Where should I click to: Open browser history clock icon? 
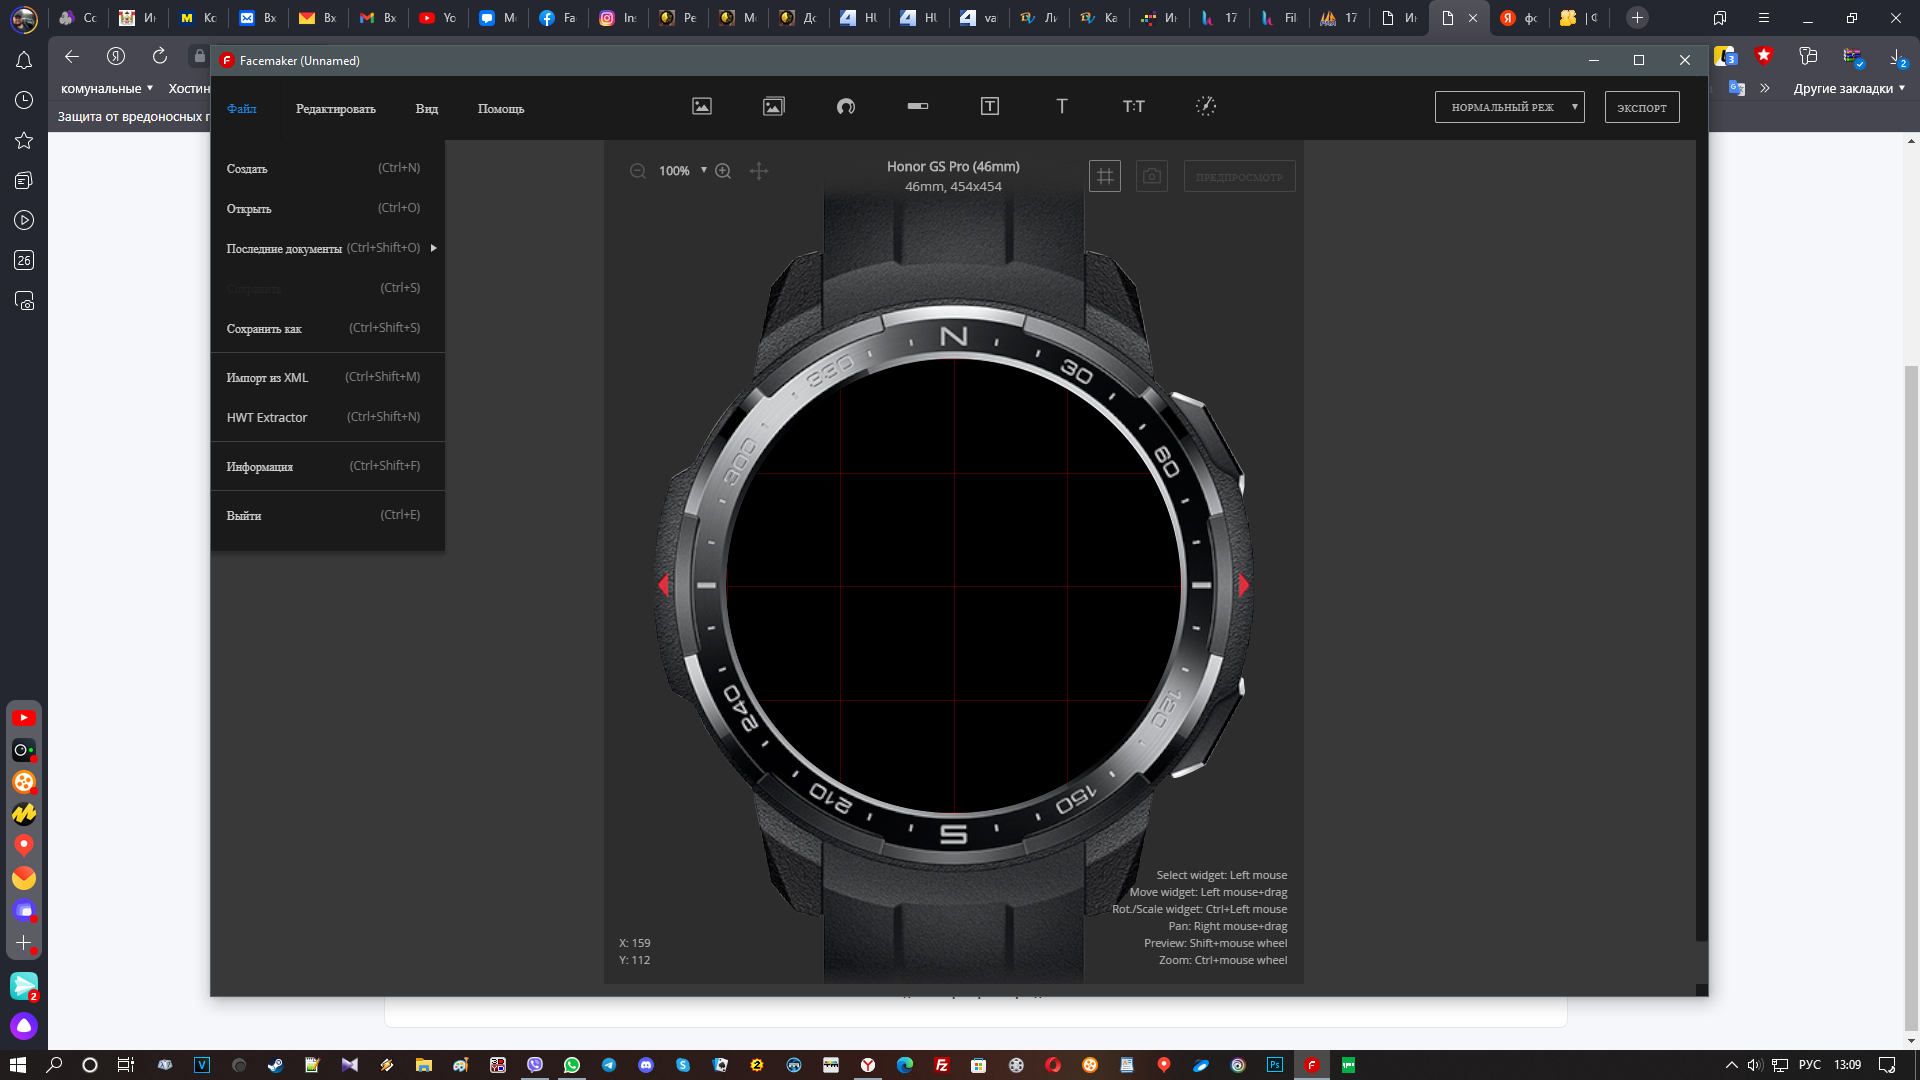click(x=24, y=100)
